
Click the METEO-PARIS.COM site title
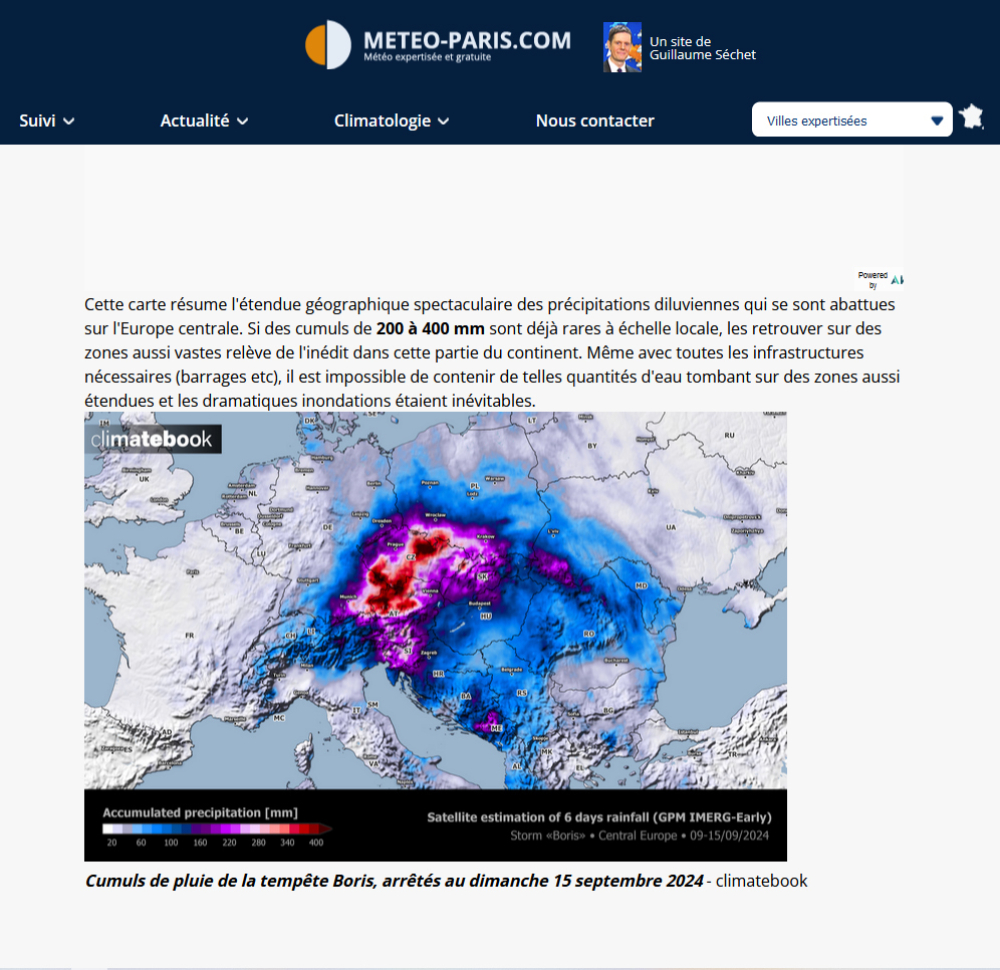(x=467, y=41)
